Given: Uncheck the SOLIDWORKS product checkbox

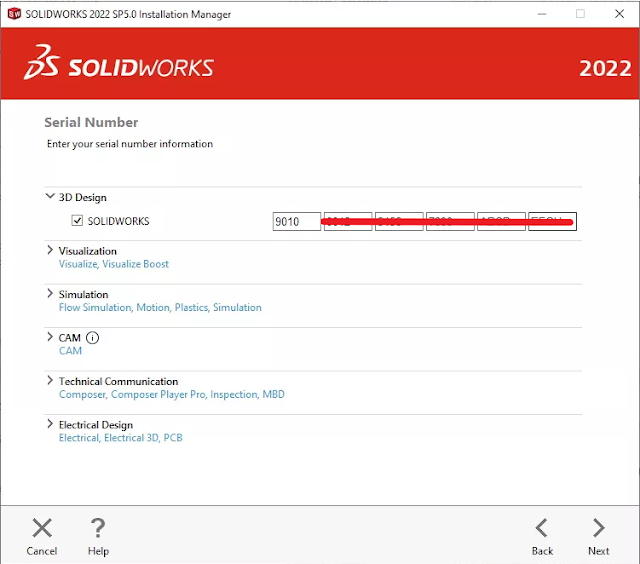Looking at the screenshot, I should 77,220.
